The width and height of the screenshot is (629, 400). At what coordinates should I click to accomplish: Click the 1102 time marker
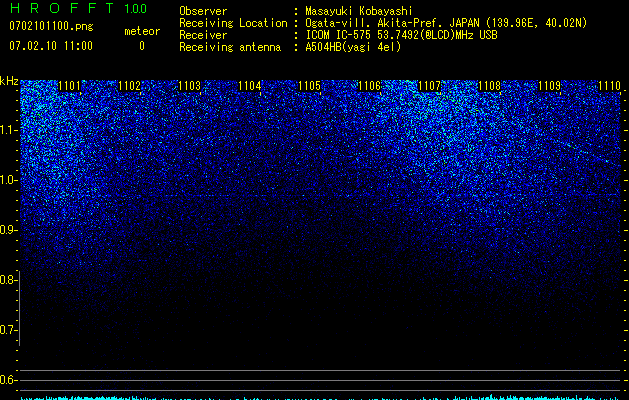[x=130, y=86]
